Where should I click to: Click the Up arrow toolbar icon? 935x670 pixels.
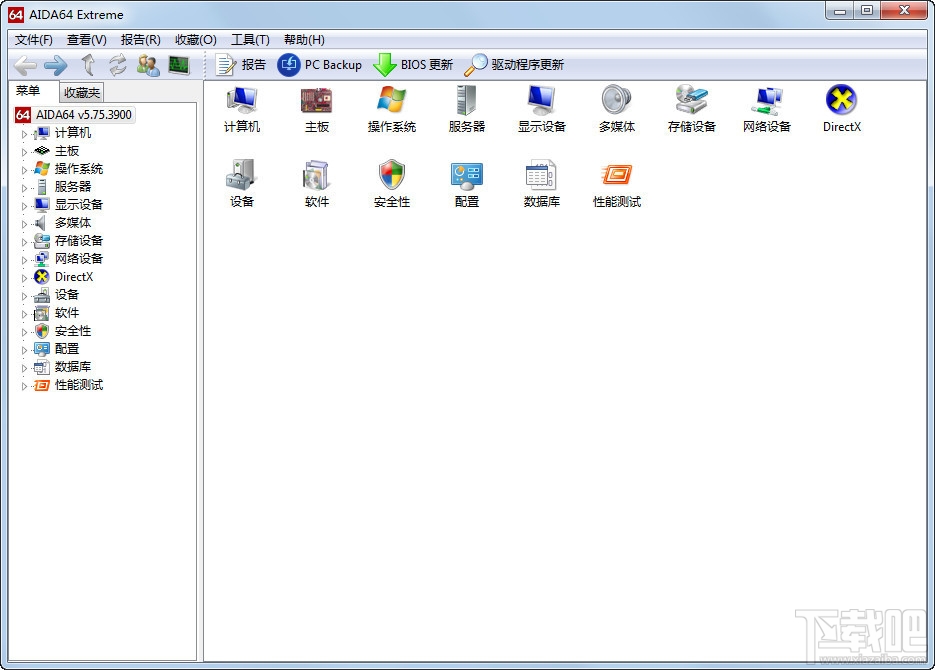88,65
